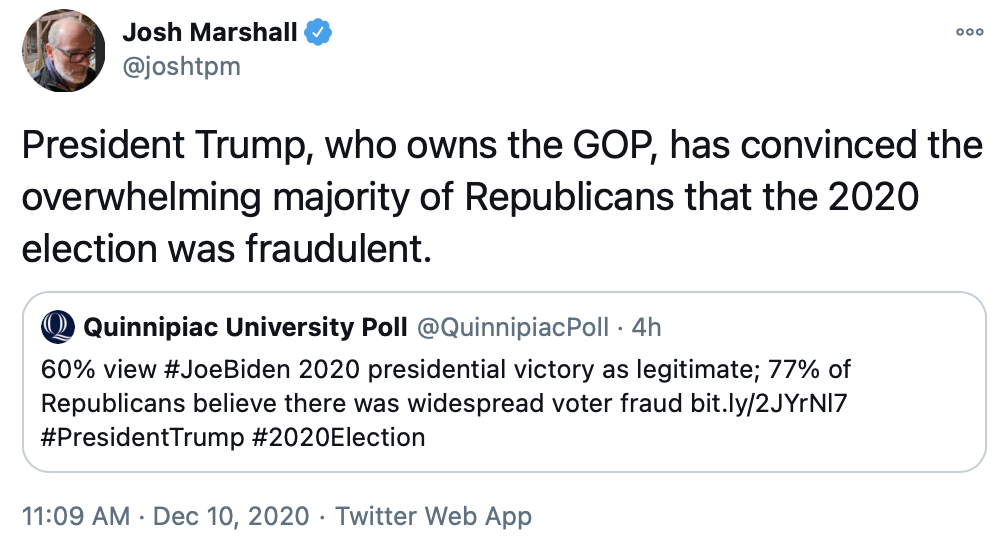
Task: Open the Twitter Web App source link
Action: click(x=433, y=516)
